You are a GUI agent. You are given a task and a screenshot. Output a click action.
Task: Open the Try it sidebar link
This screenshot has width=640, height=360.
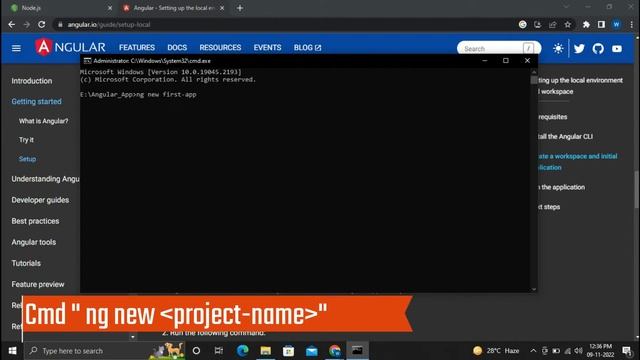26,140
